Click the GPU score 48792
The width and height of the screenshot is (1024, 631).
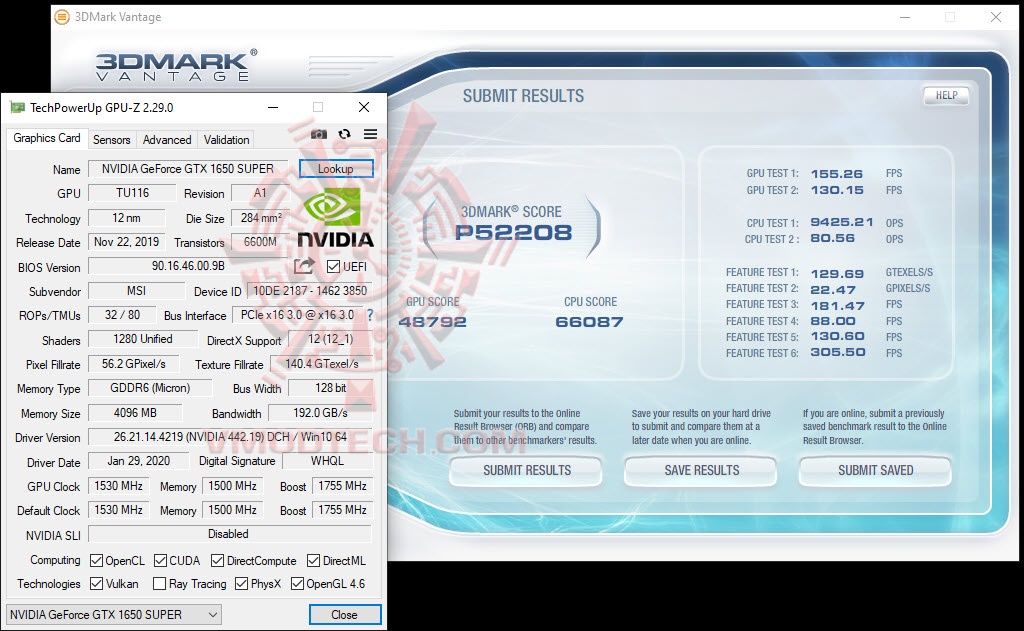tap(432, 321)
